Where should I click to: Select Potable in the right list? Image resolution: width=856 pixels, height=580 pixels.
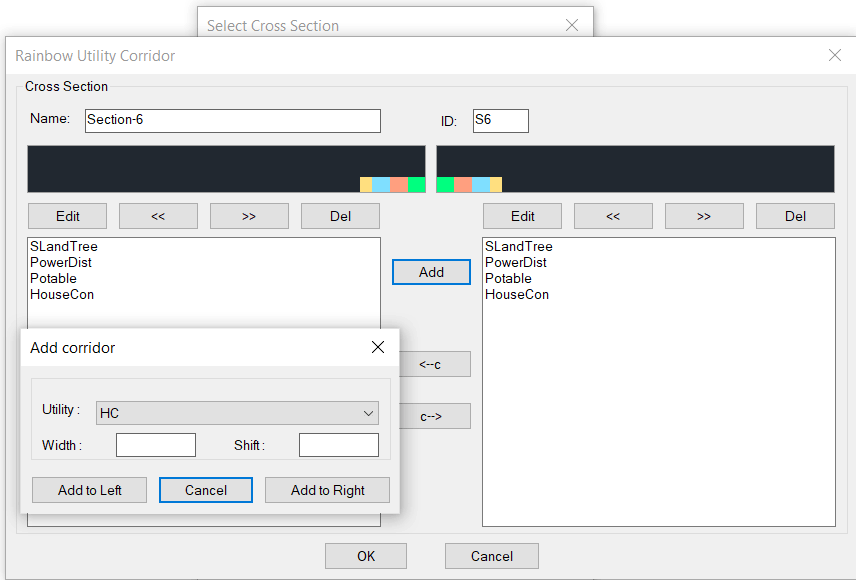[x=508, y=278]
